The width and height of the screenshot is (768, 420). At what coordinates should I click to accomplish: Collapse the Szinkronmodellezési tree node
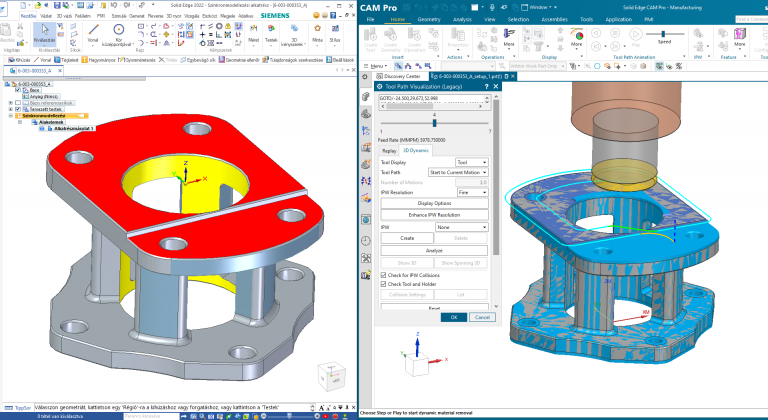point(11,116)
